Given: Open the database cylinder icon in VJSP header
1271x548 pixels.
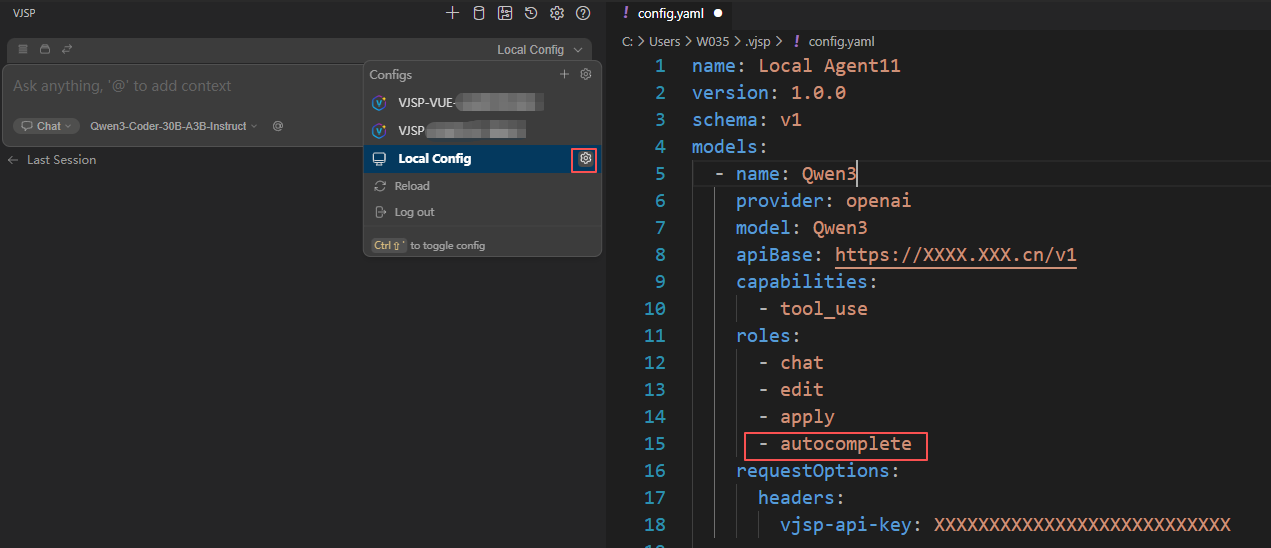Looking at the screenshot, I should click(x=478, y=13).
